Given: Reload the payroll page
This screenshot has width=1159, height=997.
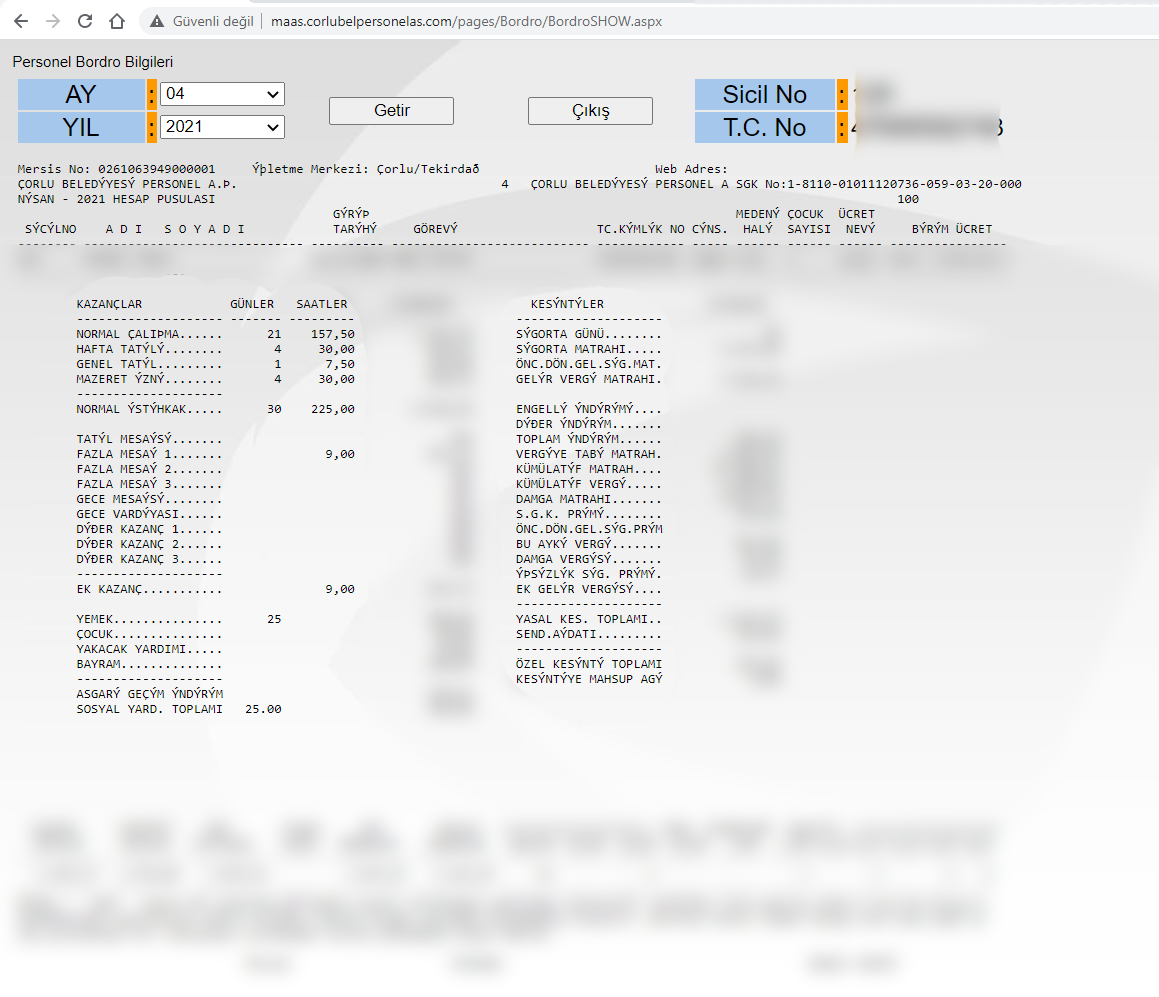Looking at the screenshot, I should 85,21.
